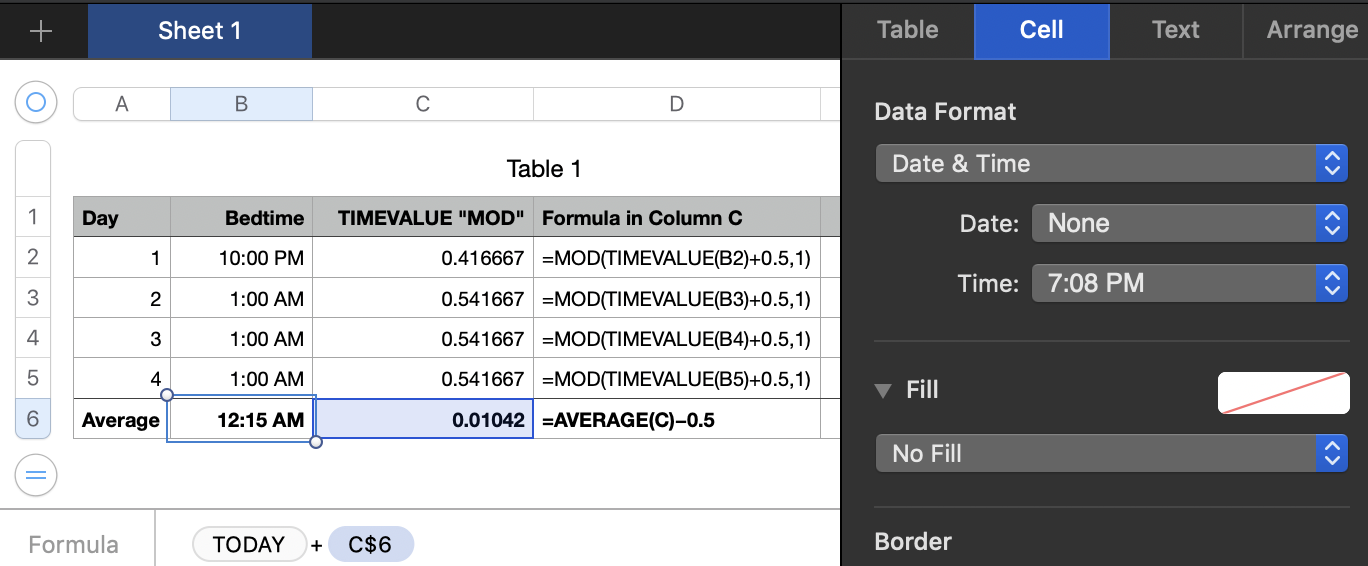Open the No Fill type dropdown

[x=1111, y=454]
